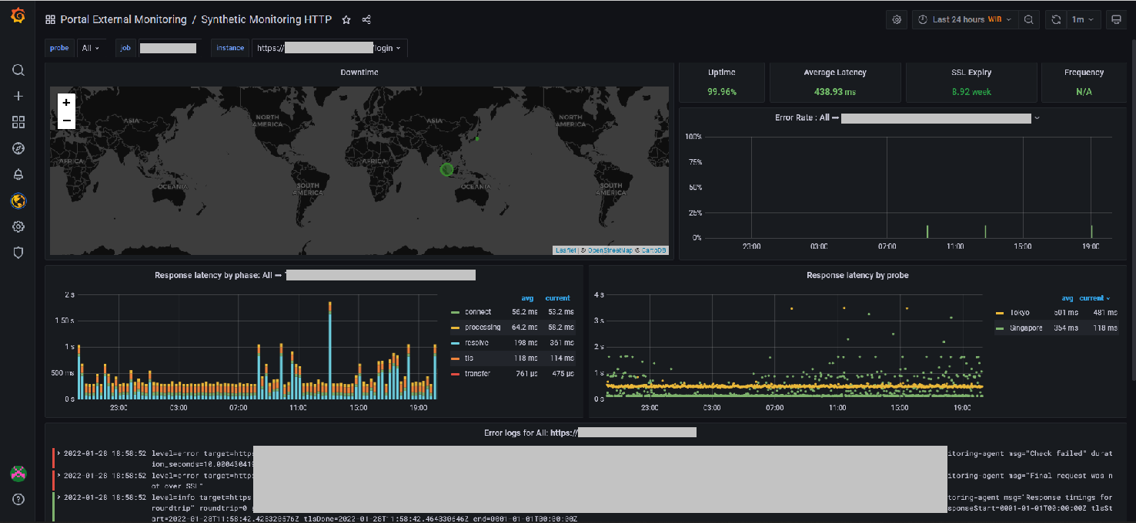Click the Grafana logo home icon
Screen dimensions: 1136x523
18,14
